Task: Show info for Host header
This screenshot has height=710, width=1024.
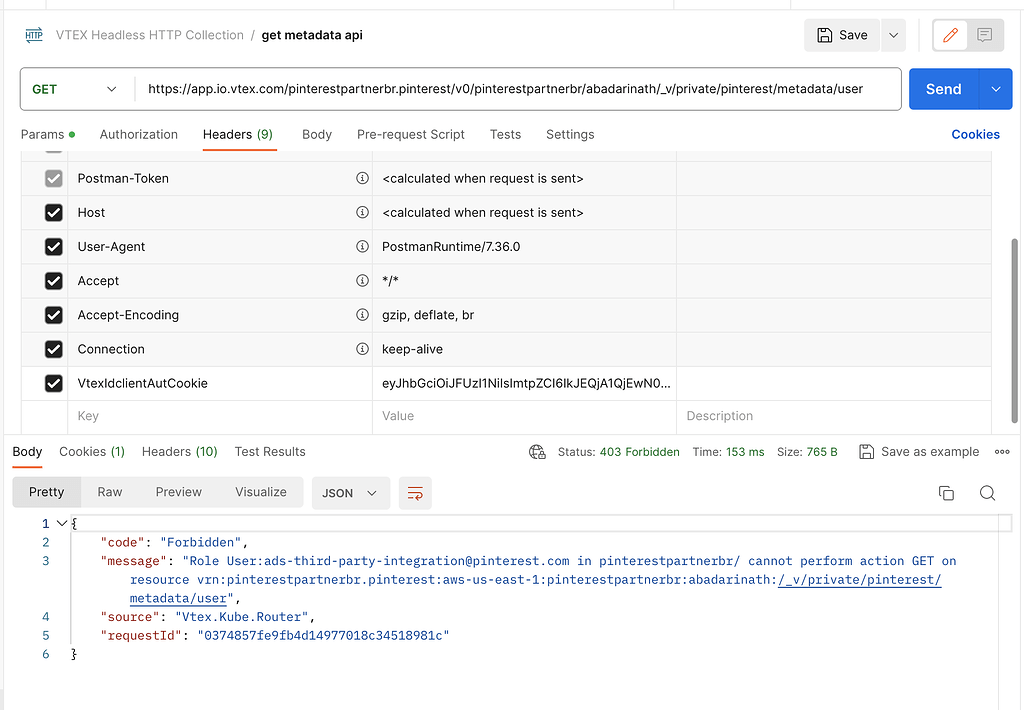Action: pyautogui.click(x=362, y=212)
